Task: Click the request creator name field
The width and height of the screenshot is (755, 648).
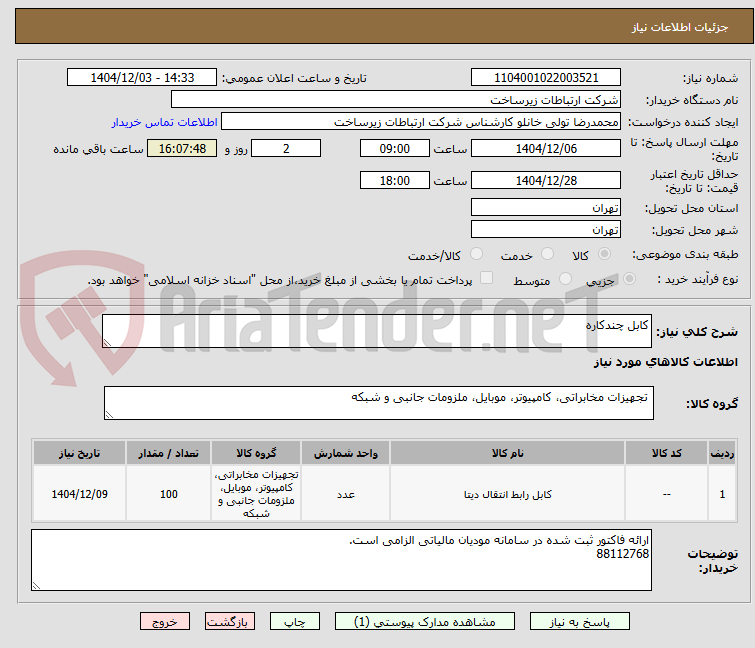Action: [x=421, y=122]
